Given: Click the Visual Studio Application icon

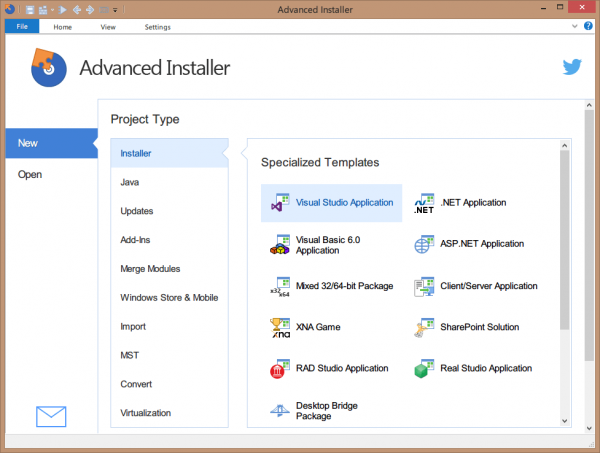Looking at the screenshot, I should (x=280, y=203).
